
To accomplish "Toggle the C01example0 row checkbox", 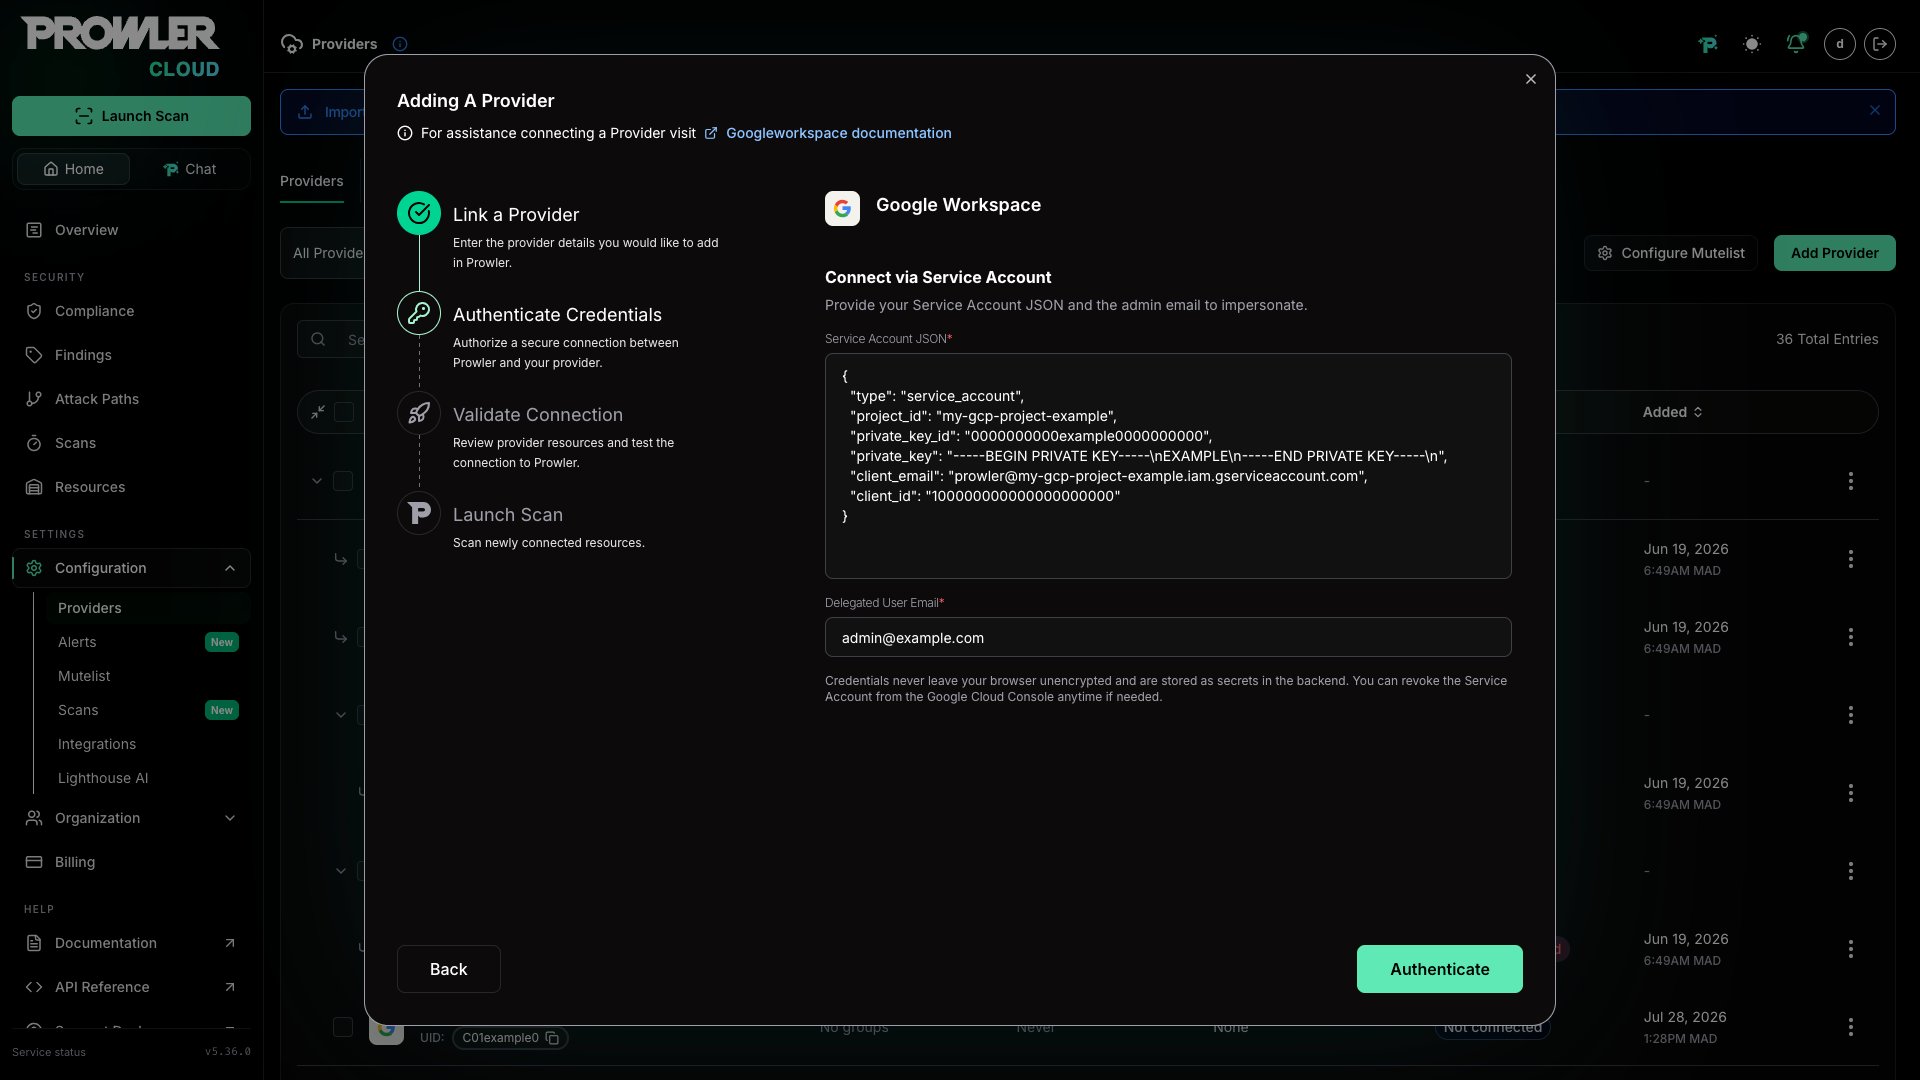I will tap(343, 1027).
